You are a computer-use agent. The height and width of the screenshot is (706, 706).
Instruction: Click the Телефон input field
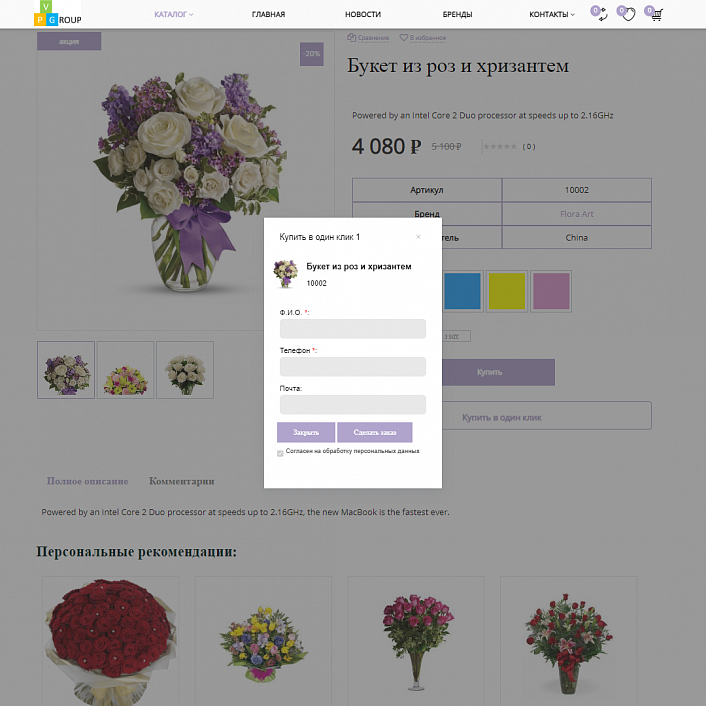353,367
